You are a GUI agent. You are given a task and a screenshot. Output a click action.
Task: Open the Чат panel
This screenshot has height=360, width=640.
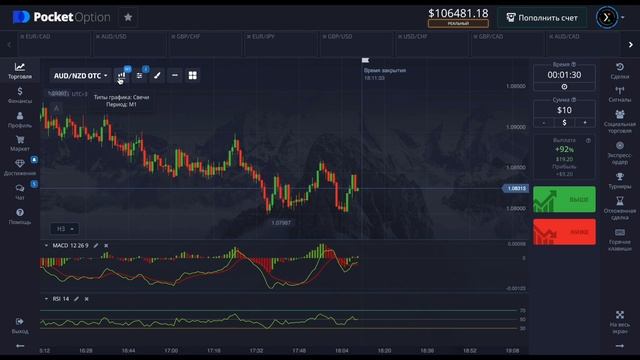click(x=20, y=192)
